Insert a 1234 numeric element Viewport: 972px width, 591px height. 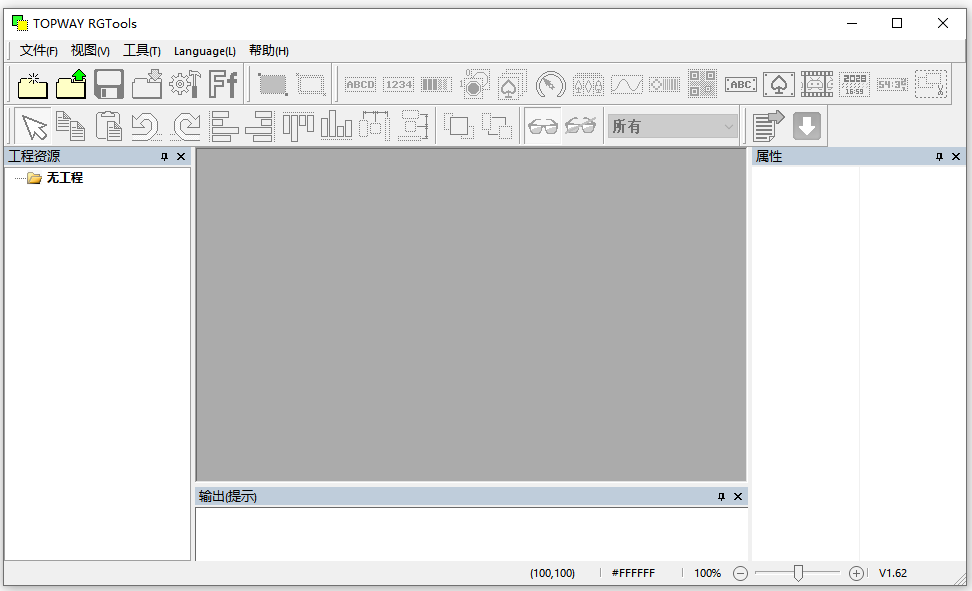(x=399, y=84)
